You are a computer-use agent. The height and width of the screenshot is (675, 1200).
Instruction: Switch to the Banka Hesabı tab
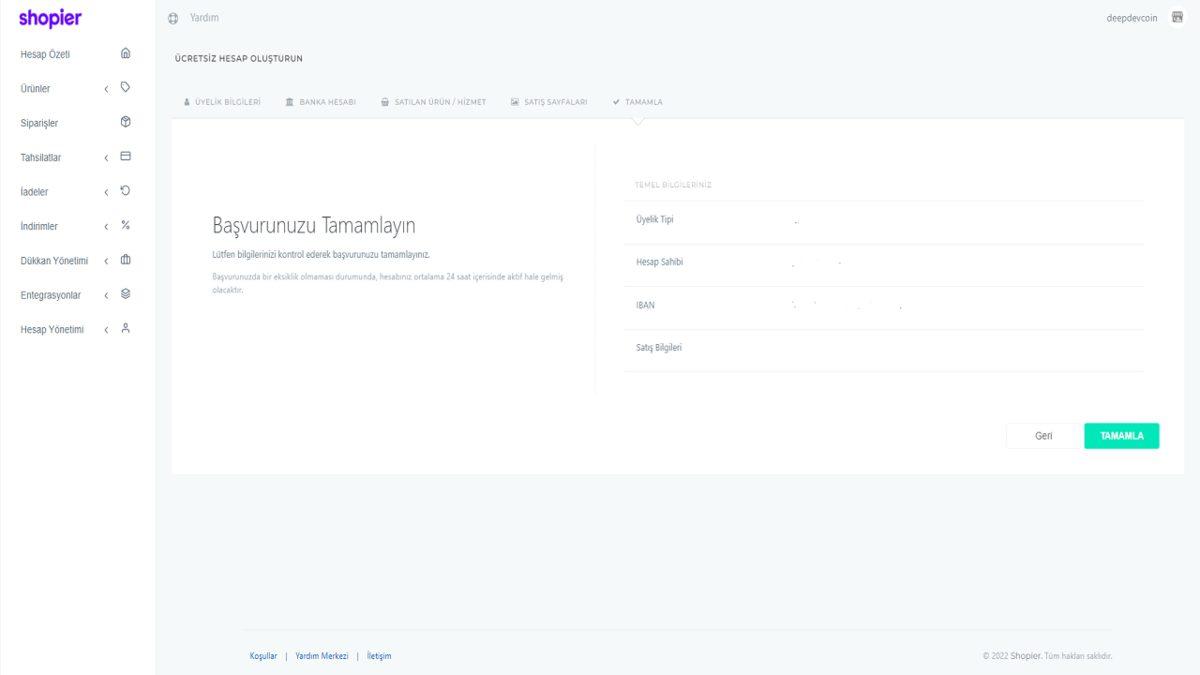click(320, 102)
